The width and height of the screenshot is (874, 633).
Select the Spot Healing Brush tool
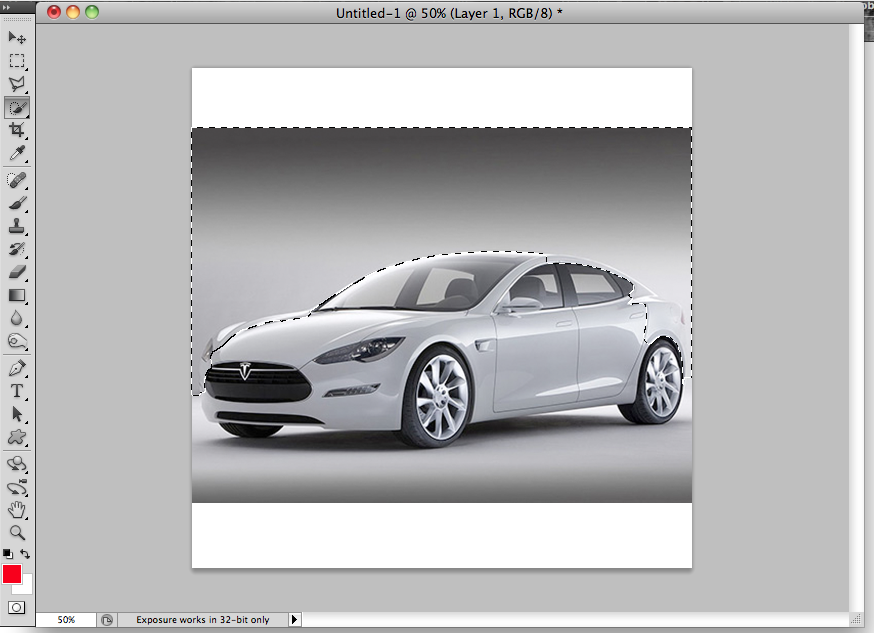[17, 180]
